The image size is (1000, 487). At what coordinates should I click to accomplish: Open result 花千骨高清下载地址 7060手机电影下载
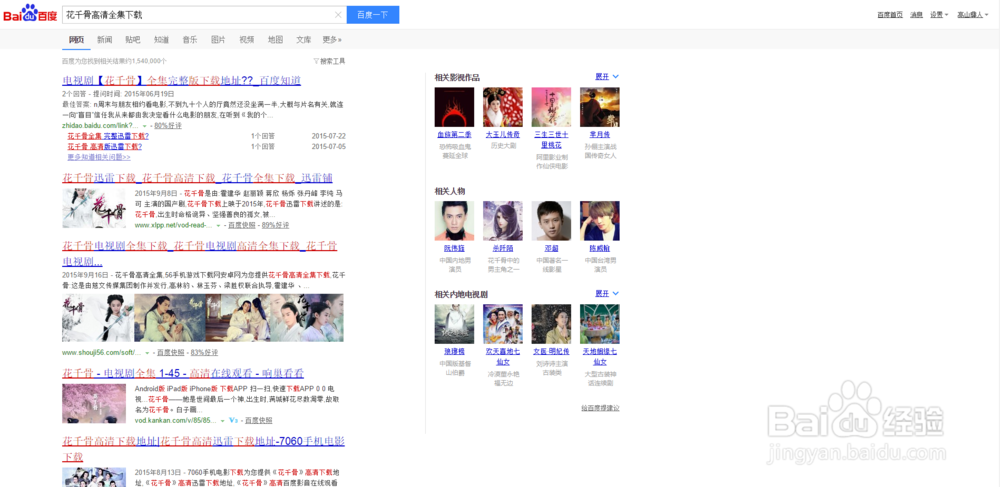[203, 449]
